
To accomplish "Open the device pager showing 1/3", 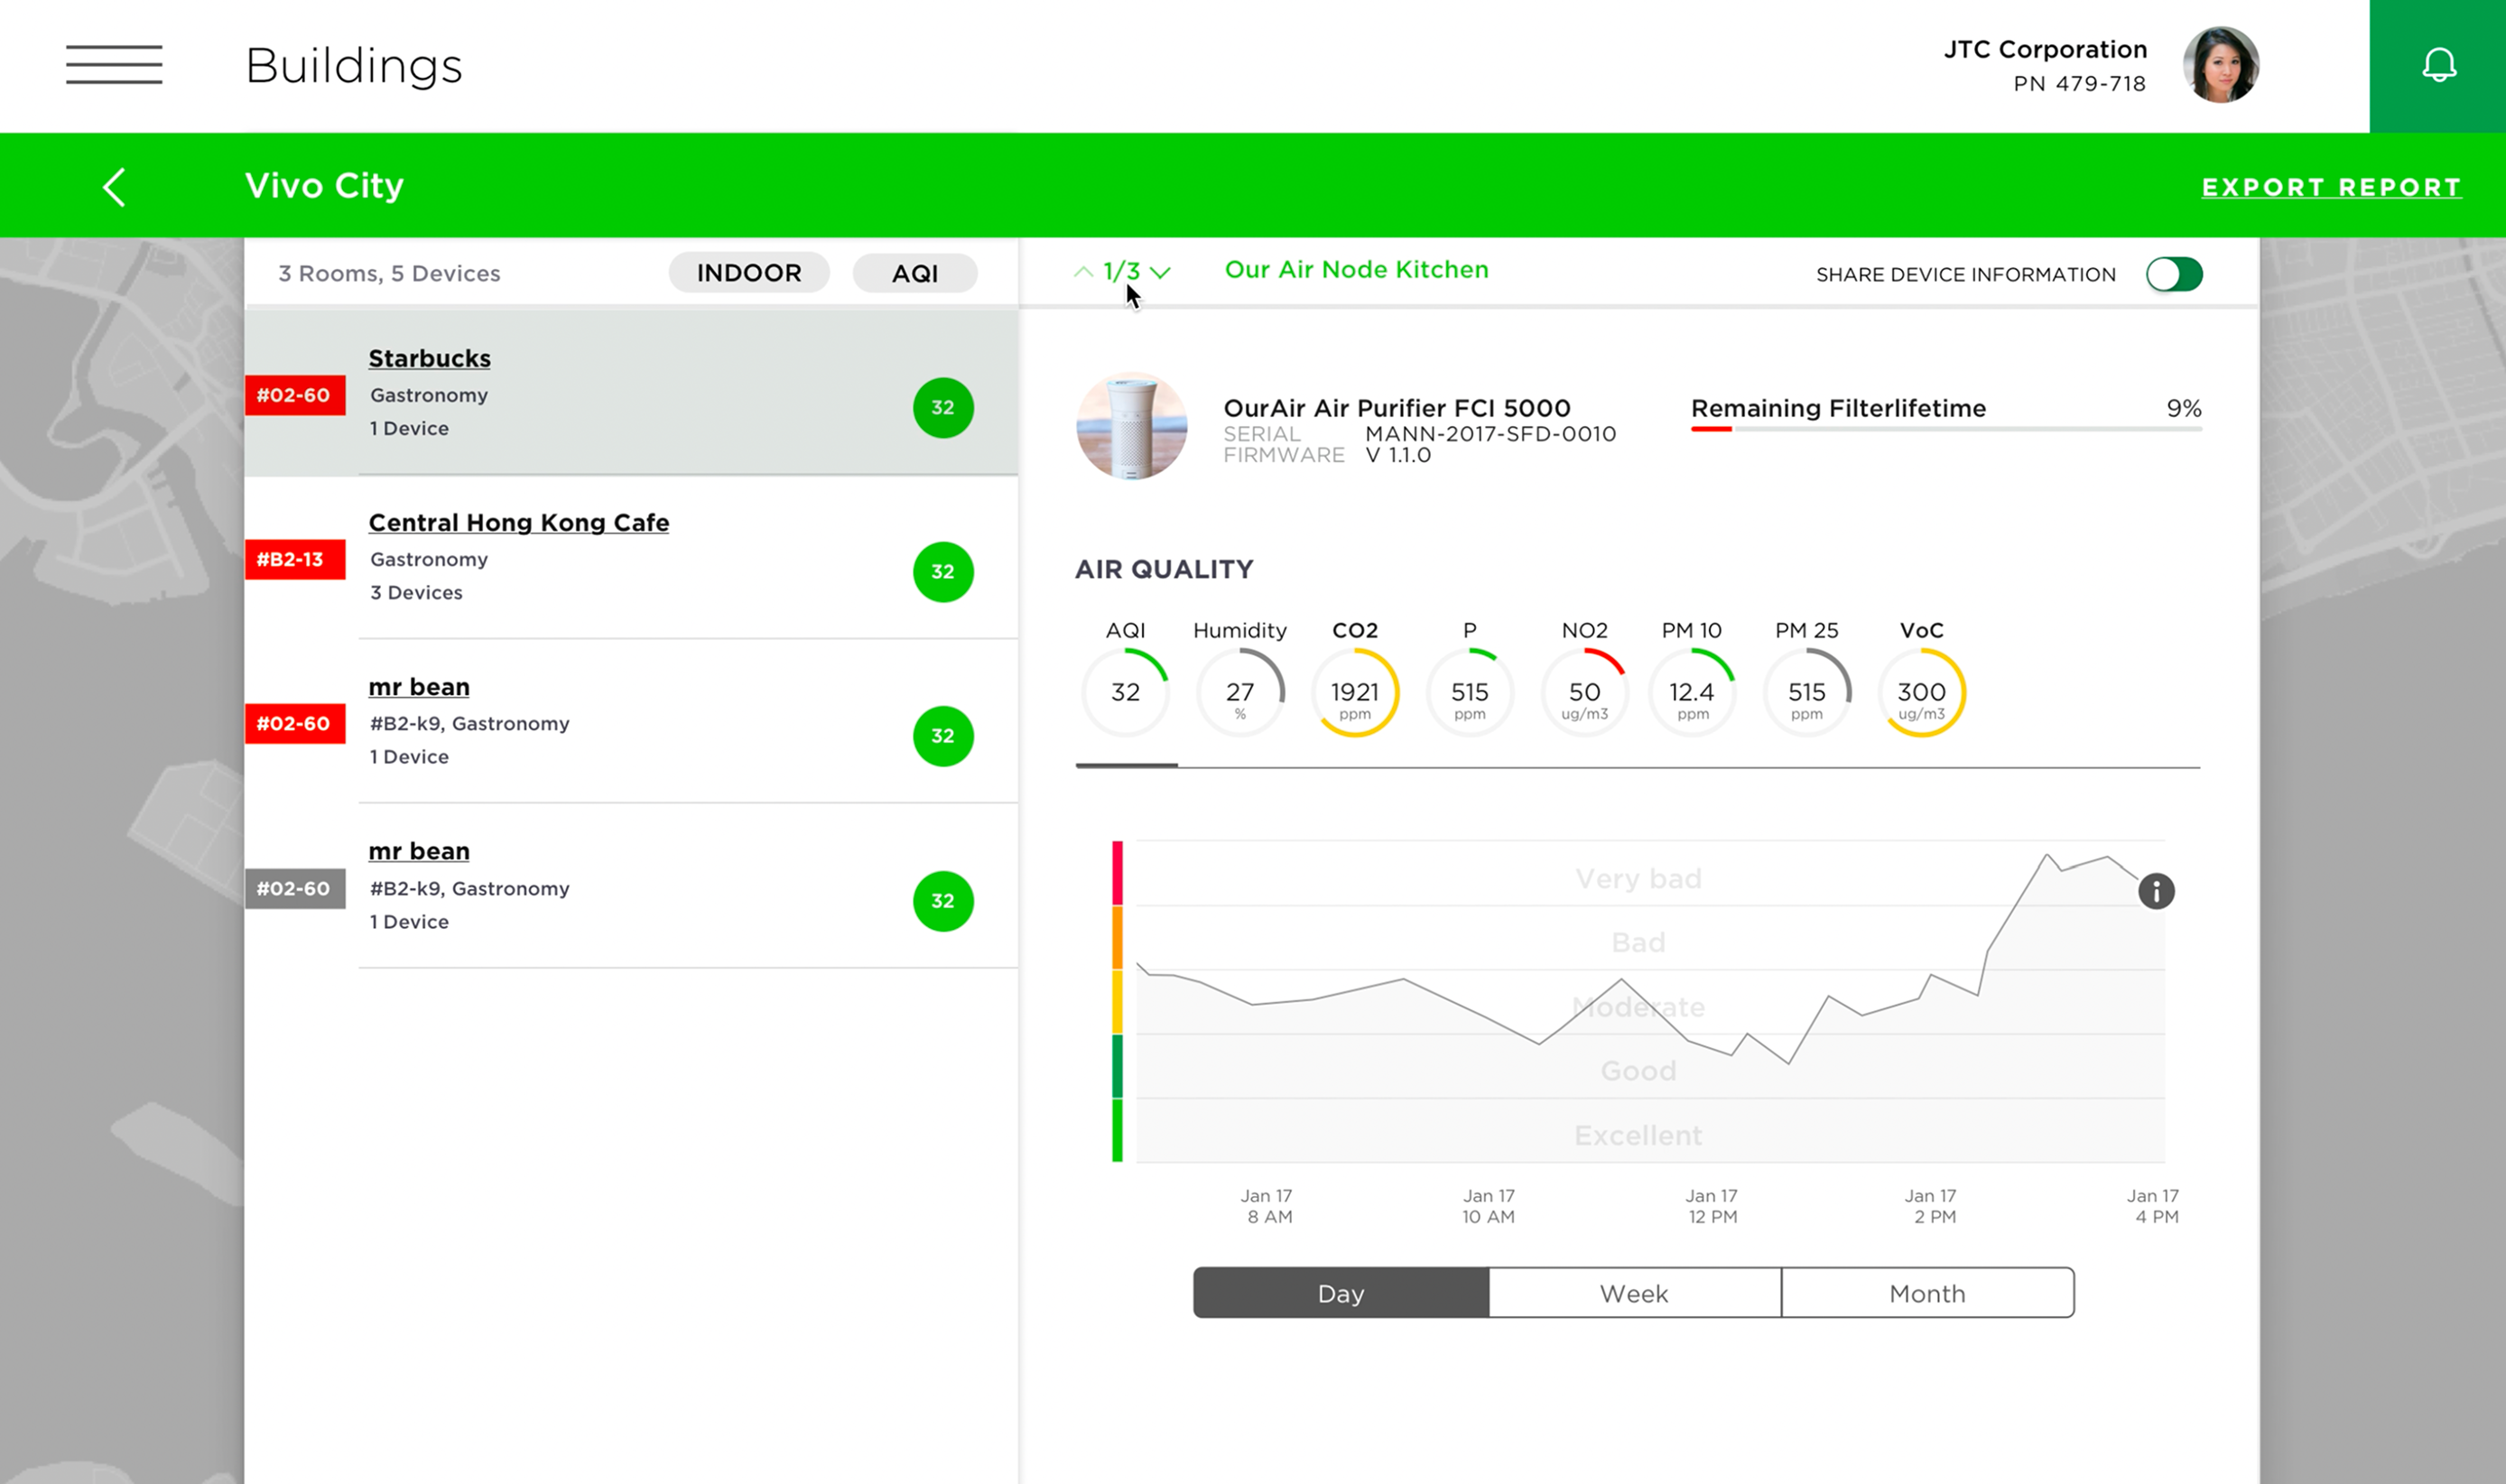I will [1120, 270].
